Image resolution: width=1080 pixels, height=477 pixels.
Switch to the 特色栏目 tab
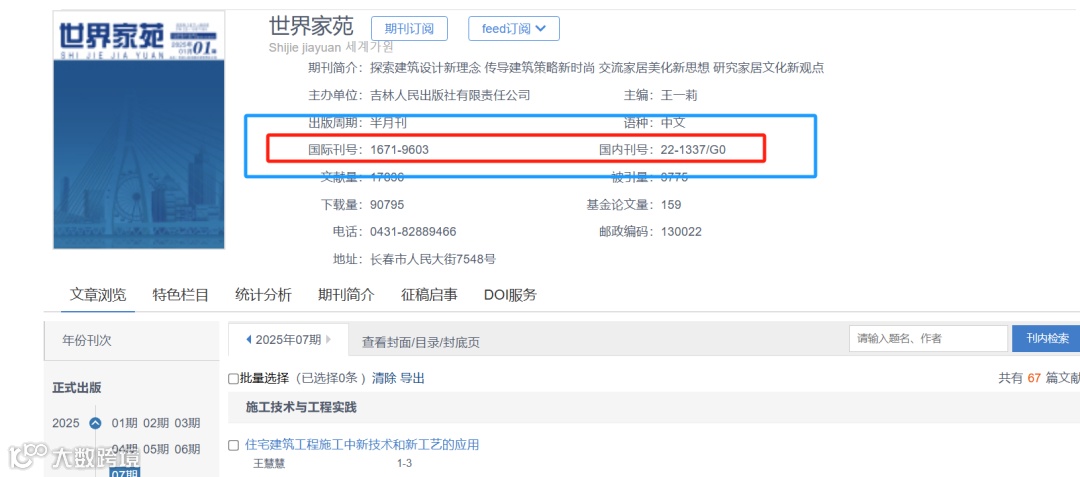coord(180,295)
